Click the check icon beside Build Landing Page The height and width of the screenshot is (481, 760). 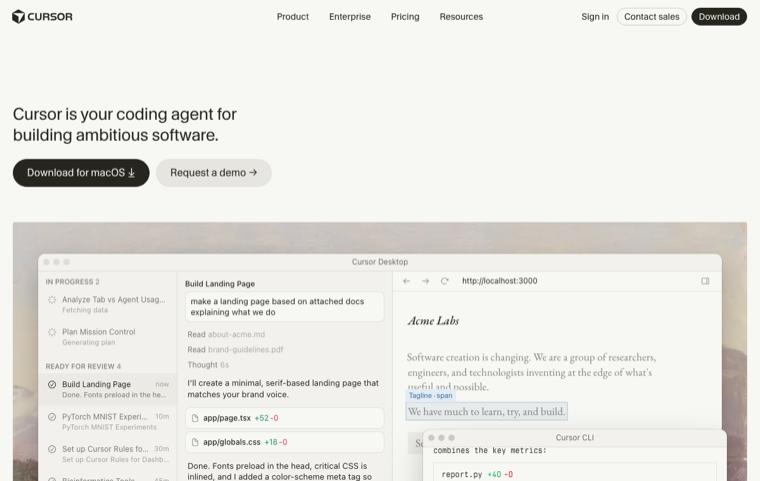pos(52,385)
